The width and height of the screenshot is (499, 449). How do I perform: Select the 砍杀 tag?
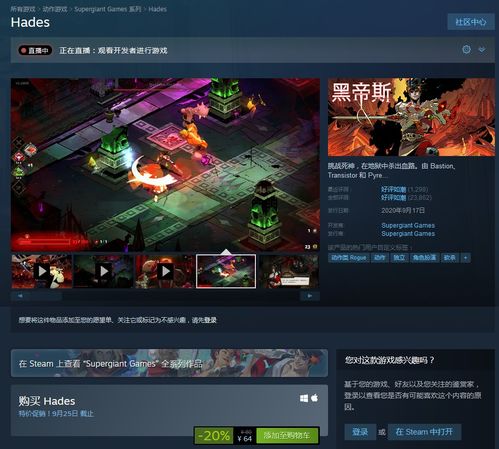pyautogui.click(x=450, y=258)
